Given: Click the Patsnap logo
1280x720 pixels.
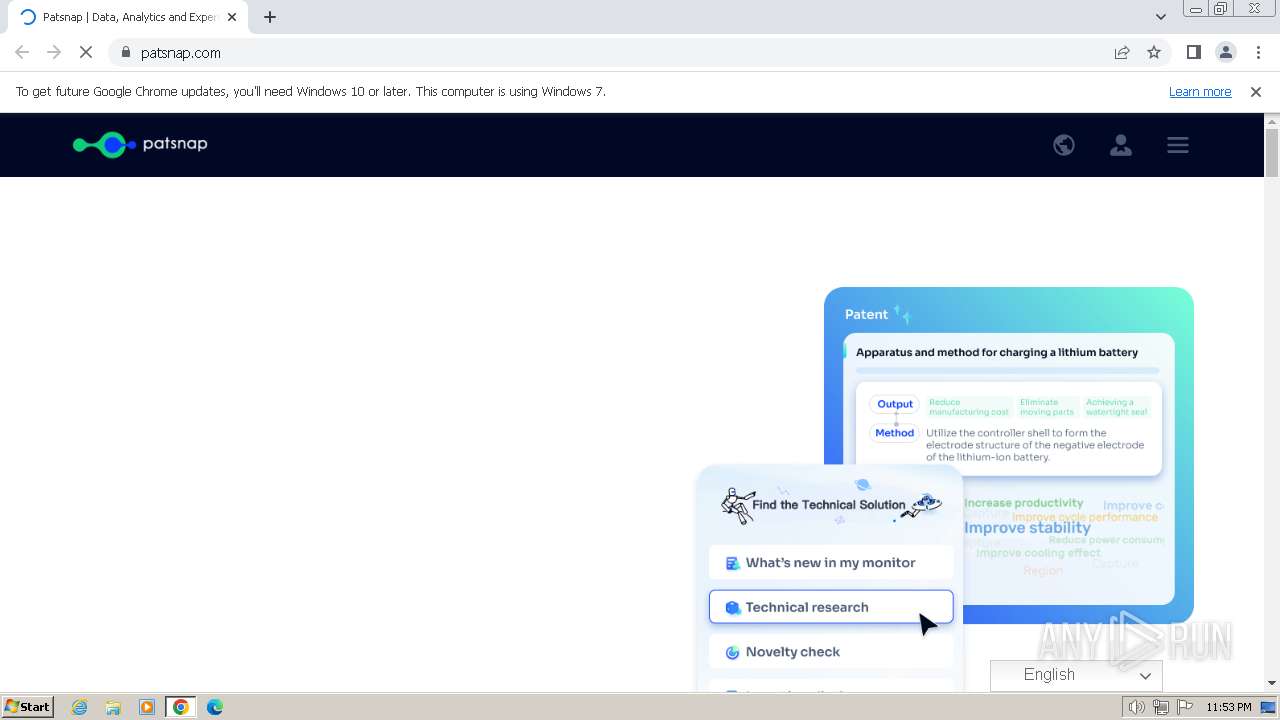Looking at the screenshot, I should coord(140,144).
